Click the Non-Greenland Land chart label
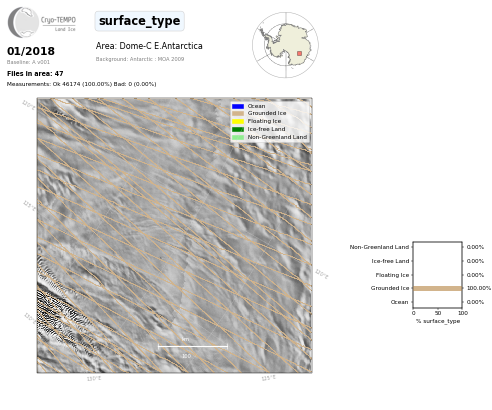The height and width of the screenshot is (410, 492). 379,247
